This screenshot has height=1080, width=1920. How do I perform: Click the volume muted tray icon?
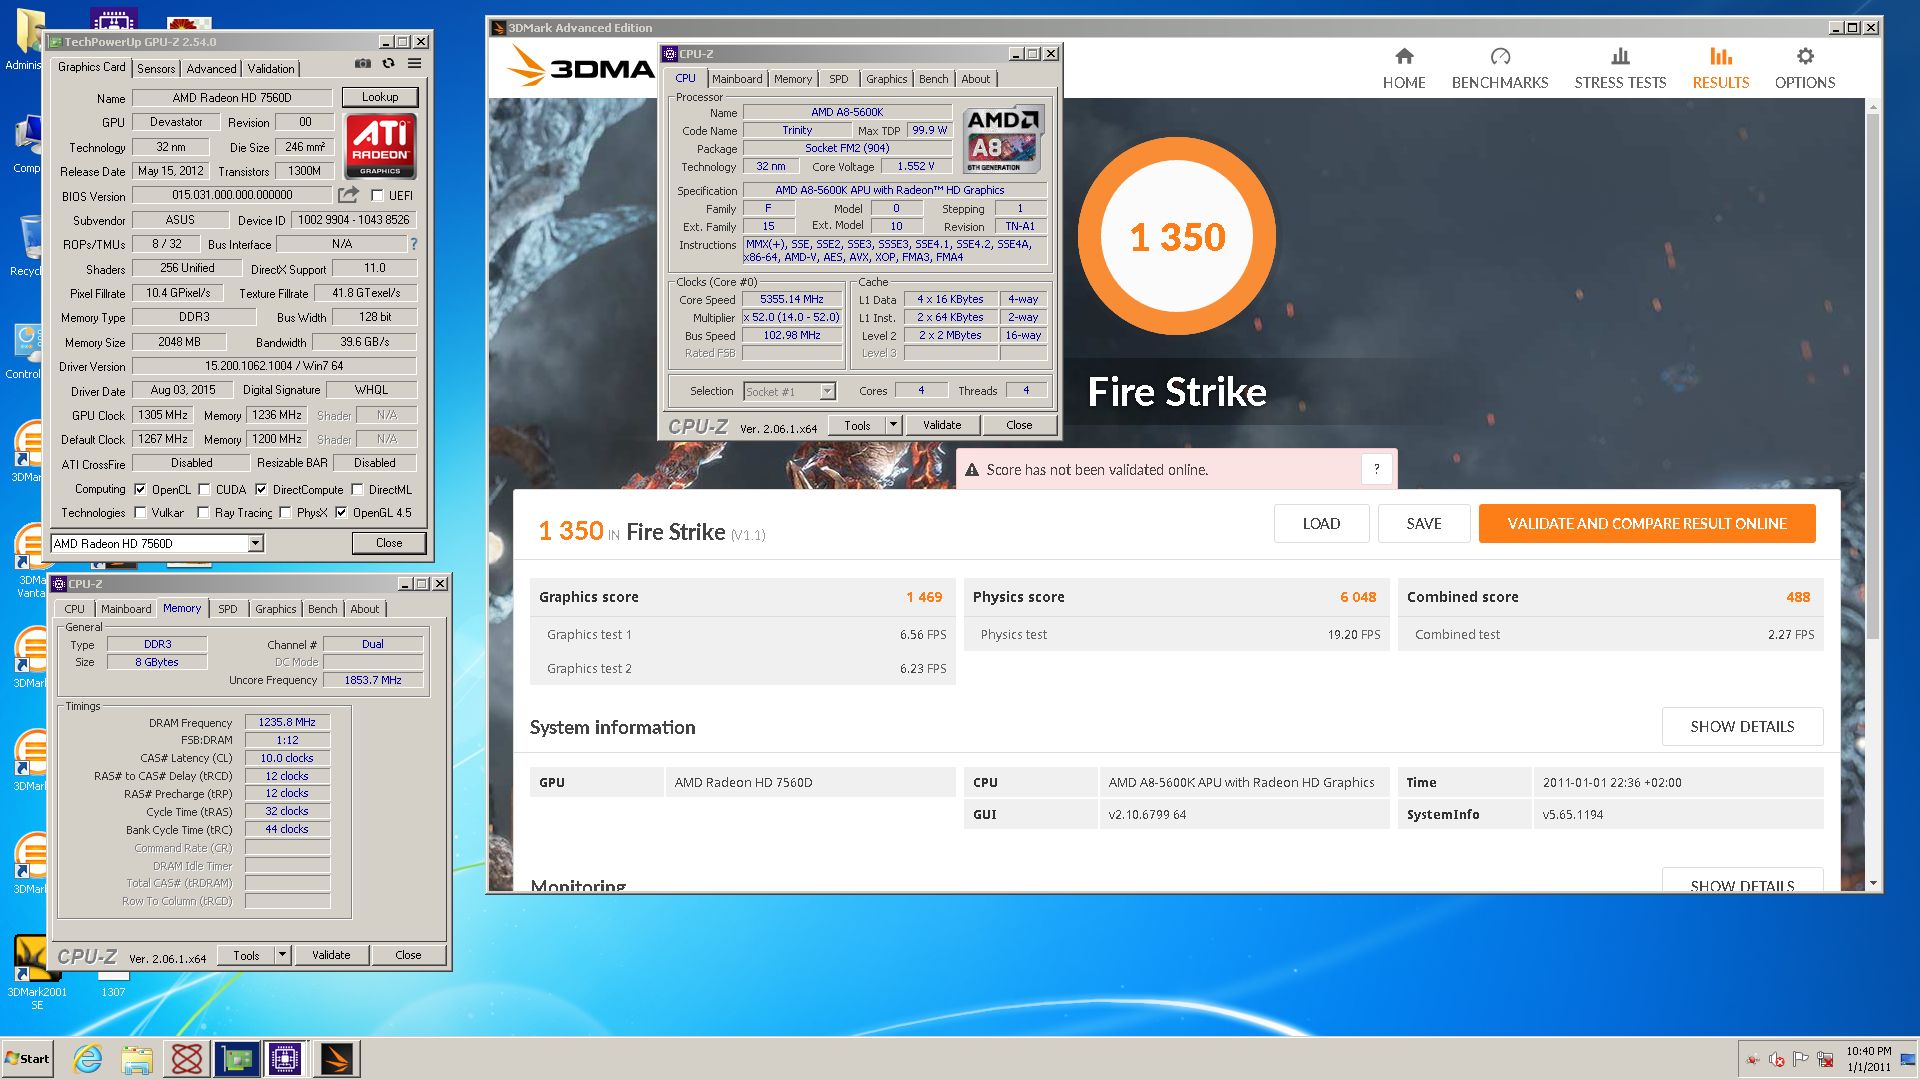(1776, 1059)
